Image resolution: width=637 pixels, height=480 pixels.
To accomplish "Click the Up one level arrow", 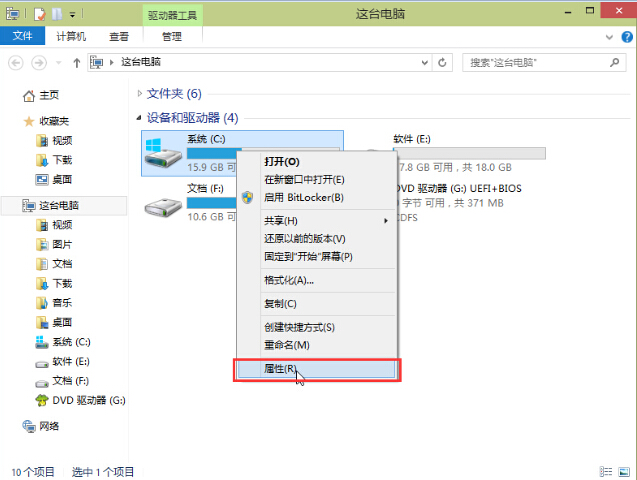I will click(x=76, y=62).
